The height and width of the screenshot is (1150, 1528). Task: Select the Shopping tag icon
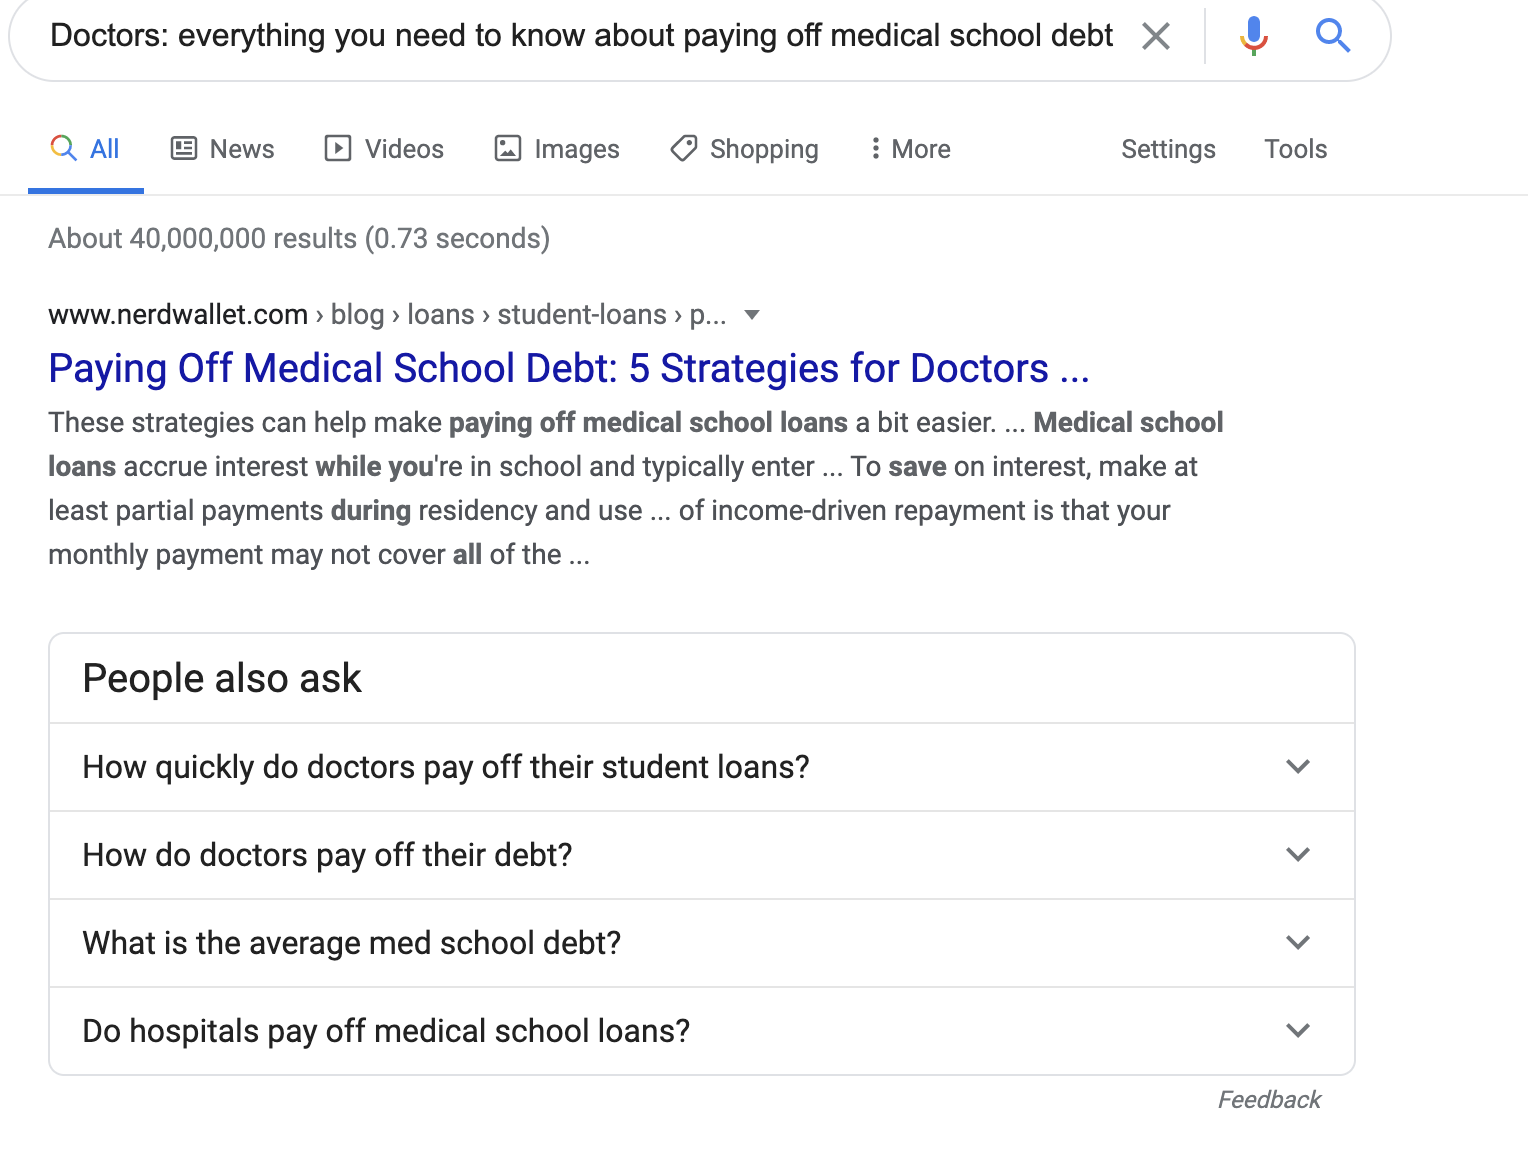[x=683, y=148]
